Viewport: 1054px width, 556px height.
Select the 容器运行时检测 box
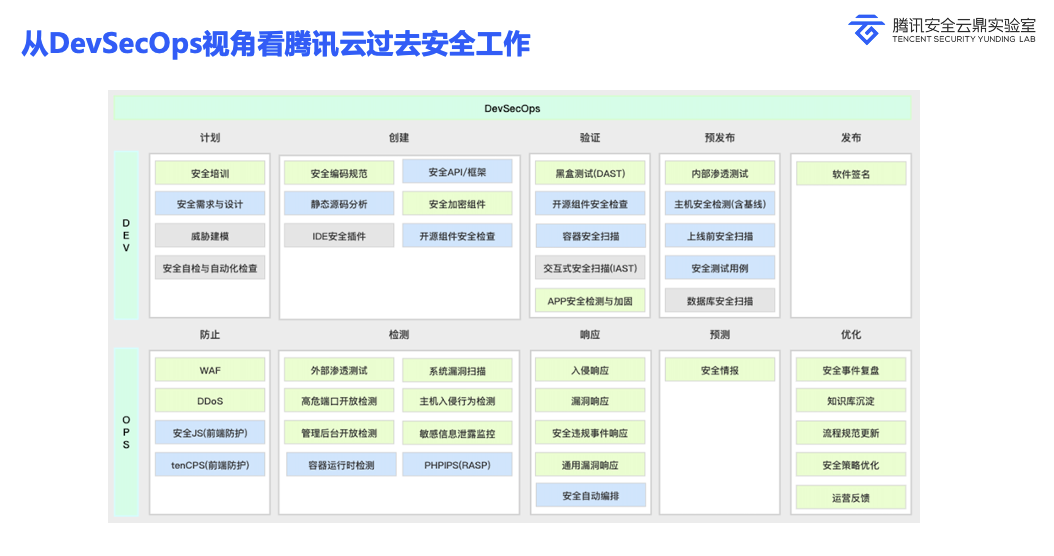click(x=341, y=465)
